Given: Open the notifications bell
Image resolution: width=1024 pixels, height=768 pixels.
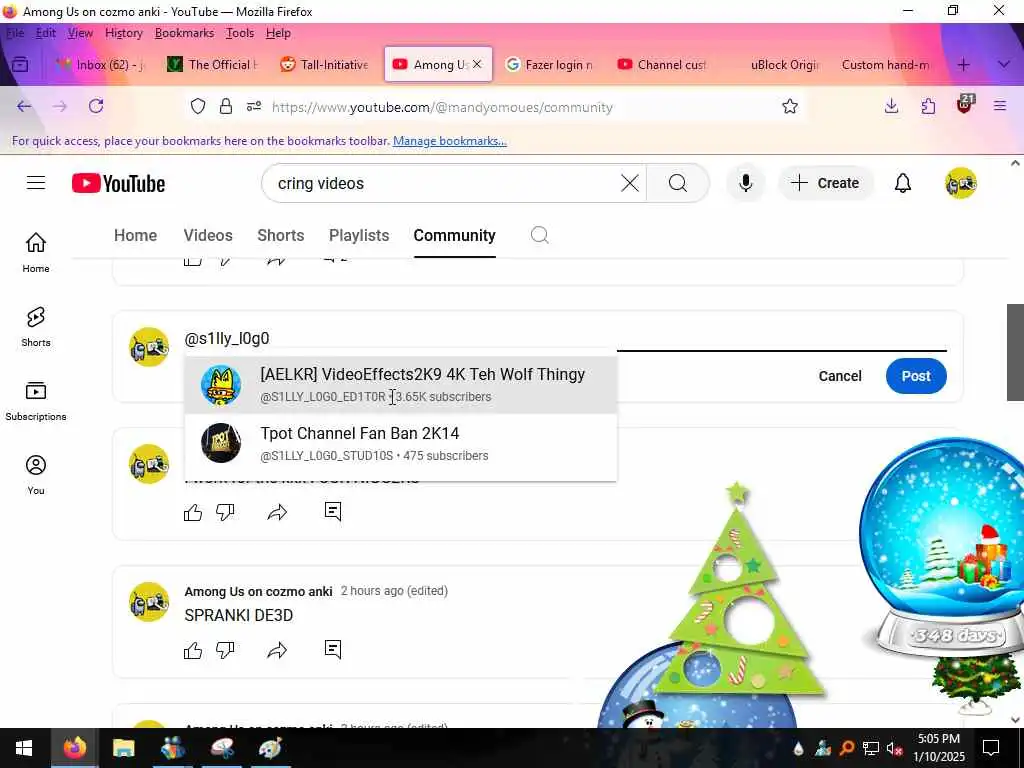Looking at the screenshot, I should pos(903,184).
